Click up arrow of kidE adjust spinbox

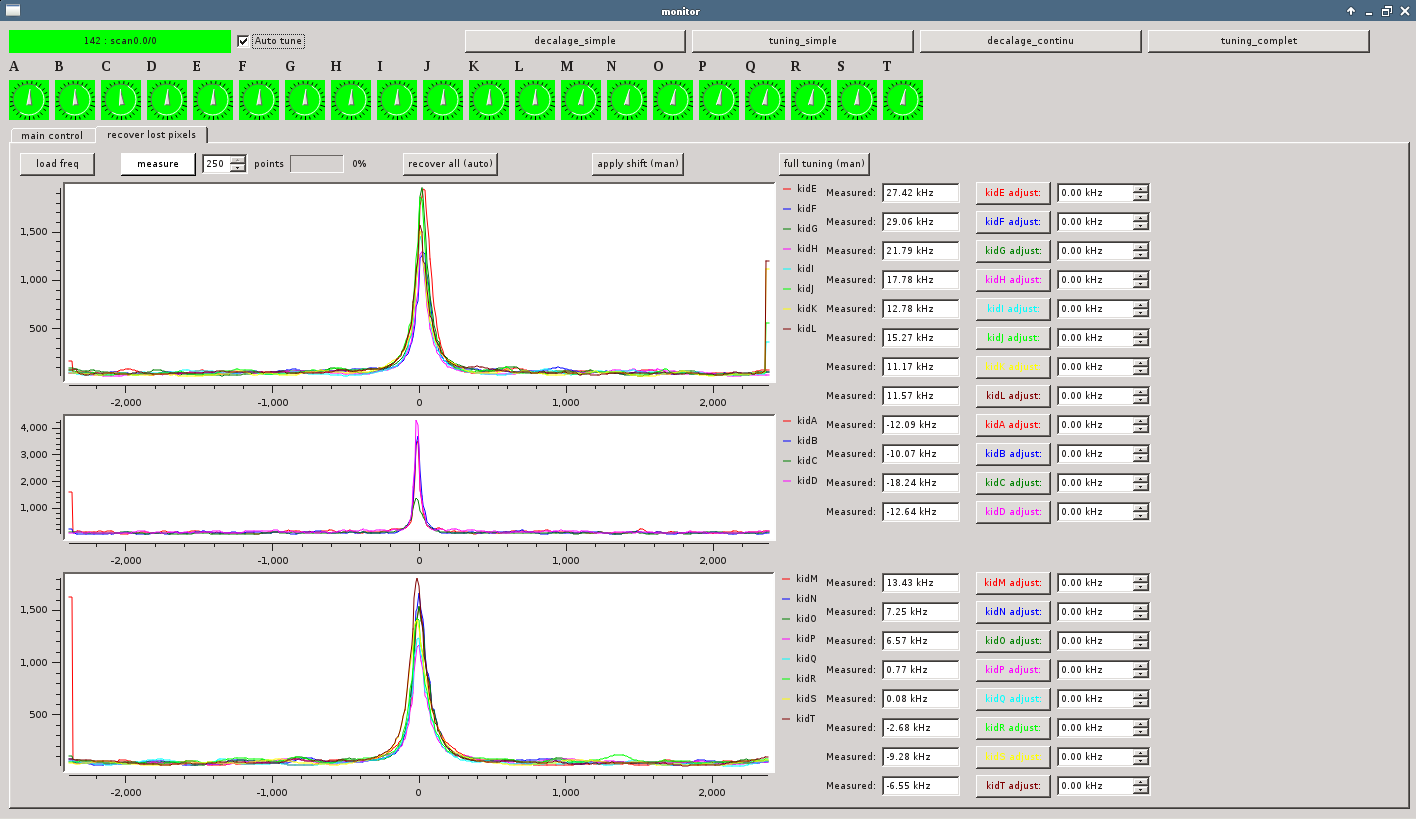pos(1141,188)
